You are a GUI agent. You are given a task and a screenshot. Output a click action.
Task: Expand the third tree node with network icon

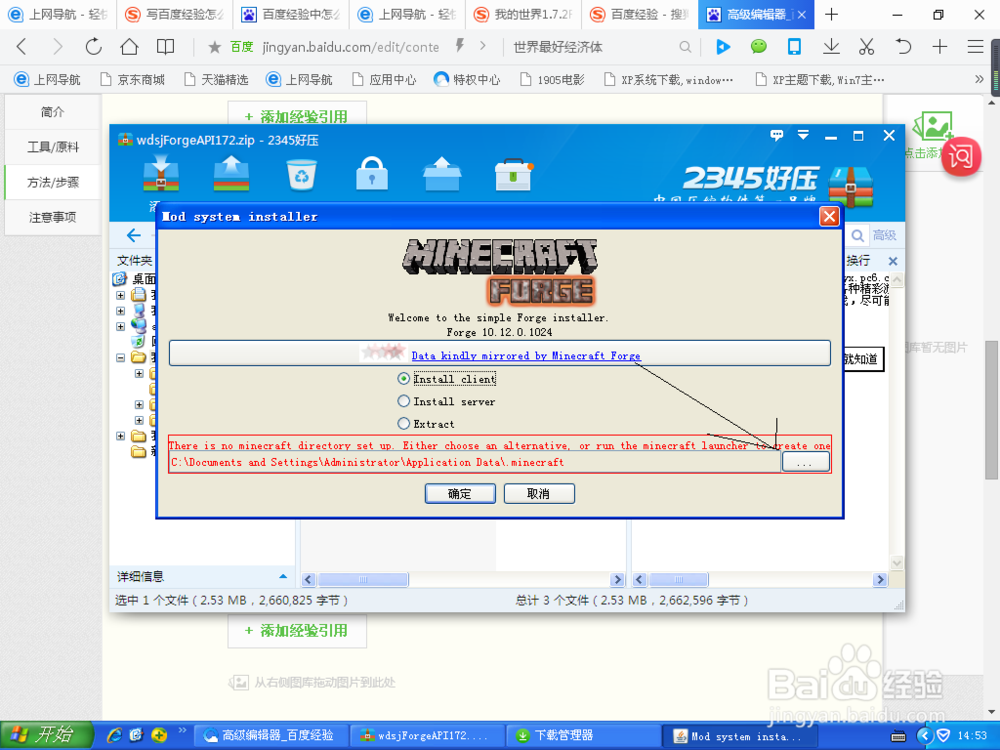coord(121,326)
